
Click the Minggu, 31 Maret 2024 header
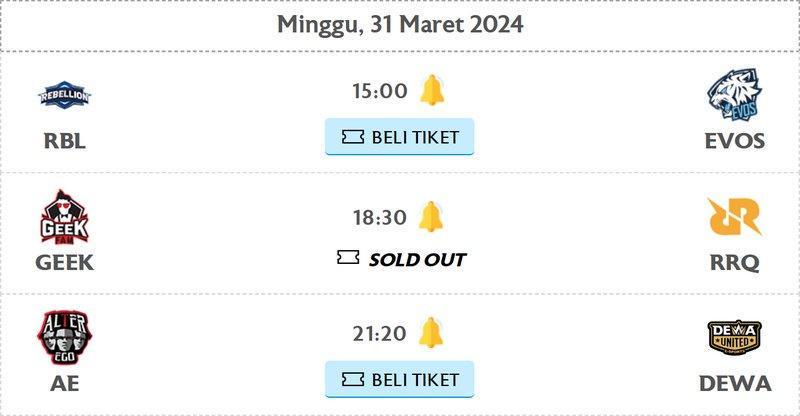coord(400,25)
